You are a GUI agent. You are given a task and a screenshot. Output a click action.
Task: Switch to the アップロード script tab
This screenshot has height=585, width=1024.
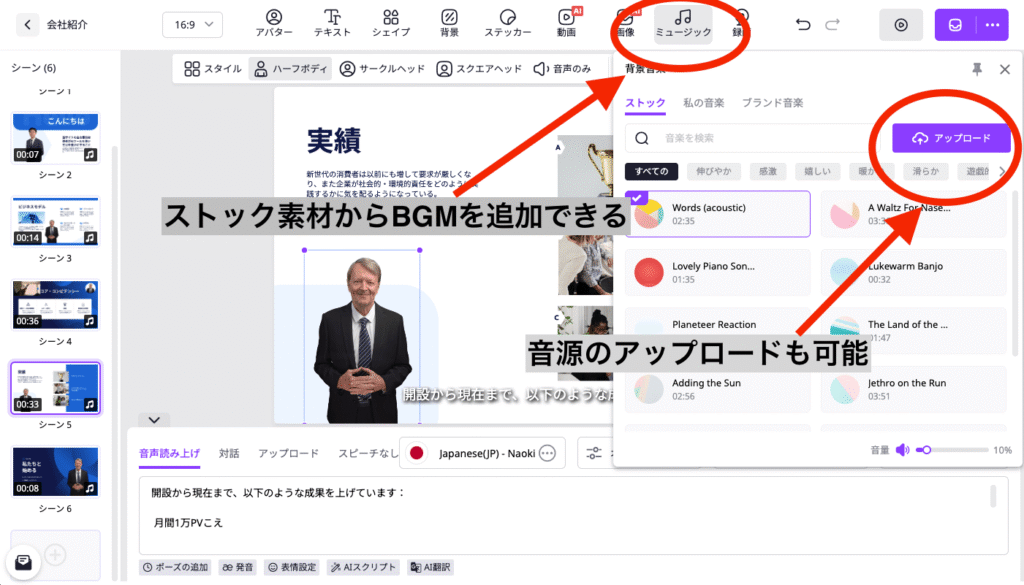point(288,453)
